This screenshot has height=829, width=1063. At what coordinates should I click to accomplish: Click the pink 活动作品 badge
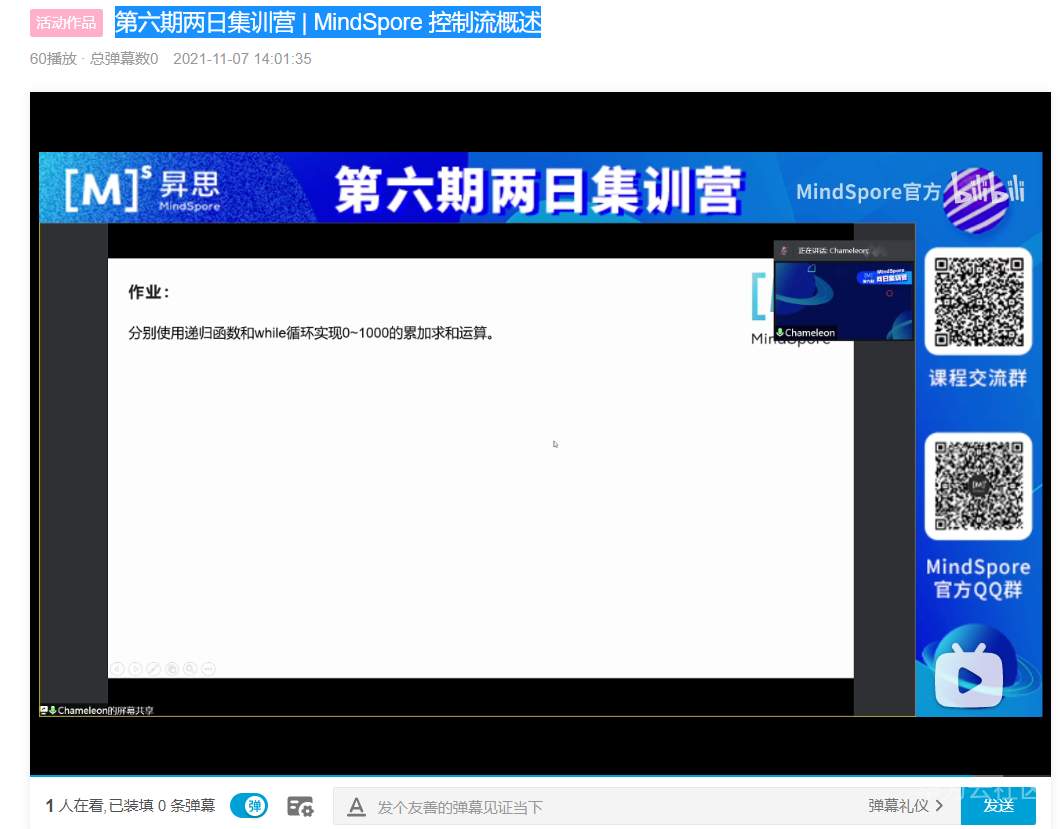tap(66, 23)
